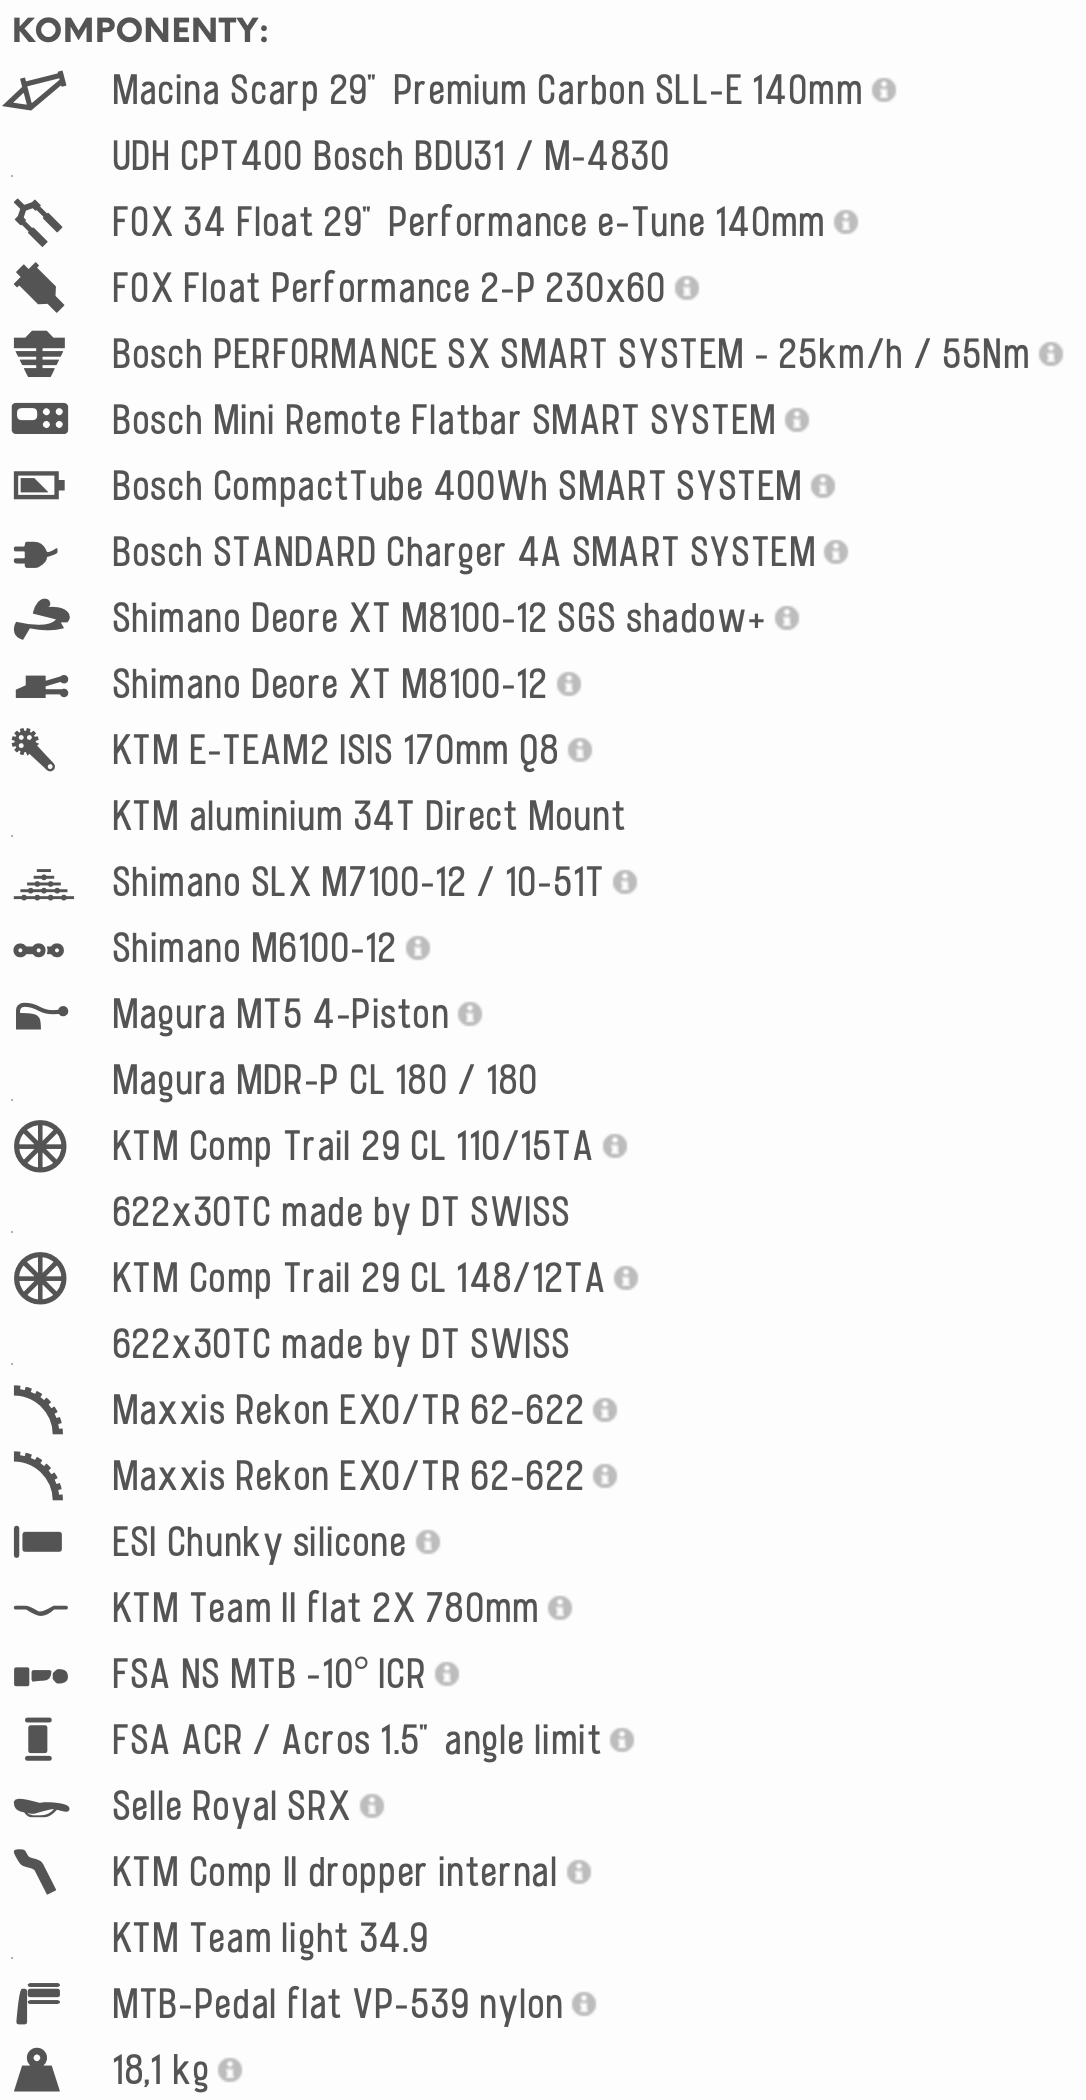Image resolution: width=1086 pixels, height=2100 pixels.
Task: Click the Maxxis Rekon EXO/TR first tire text
Action: point(347,1410)
